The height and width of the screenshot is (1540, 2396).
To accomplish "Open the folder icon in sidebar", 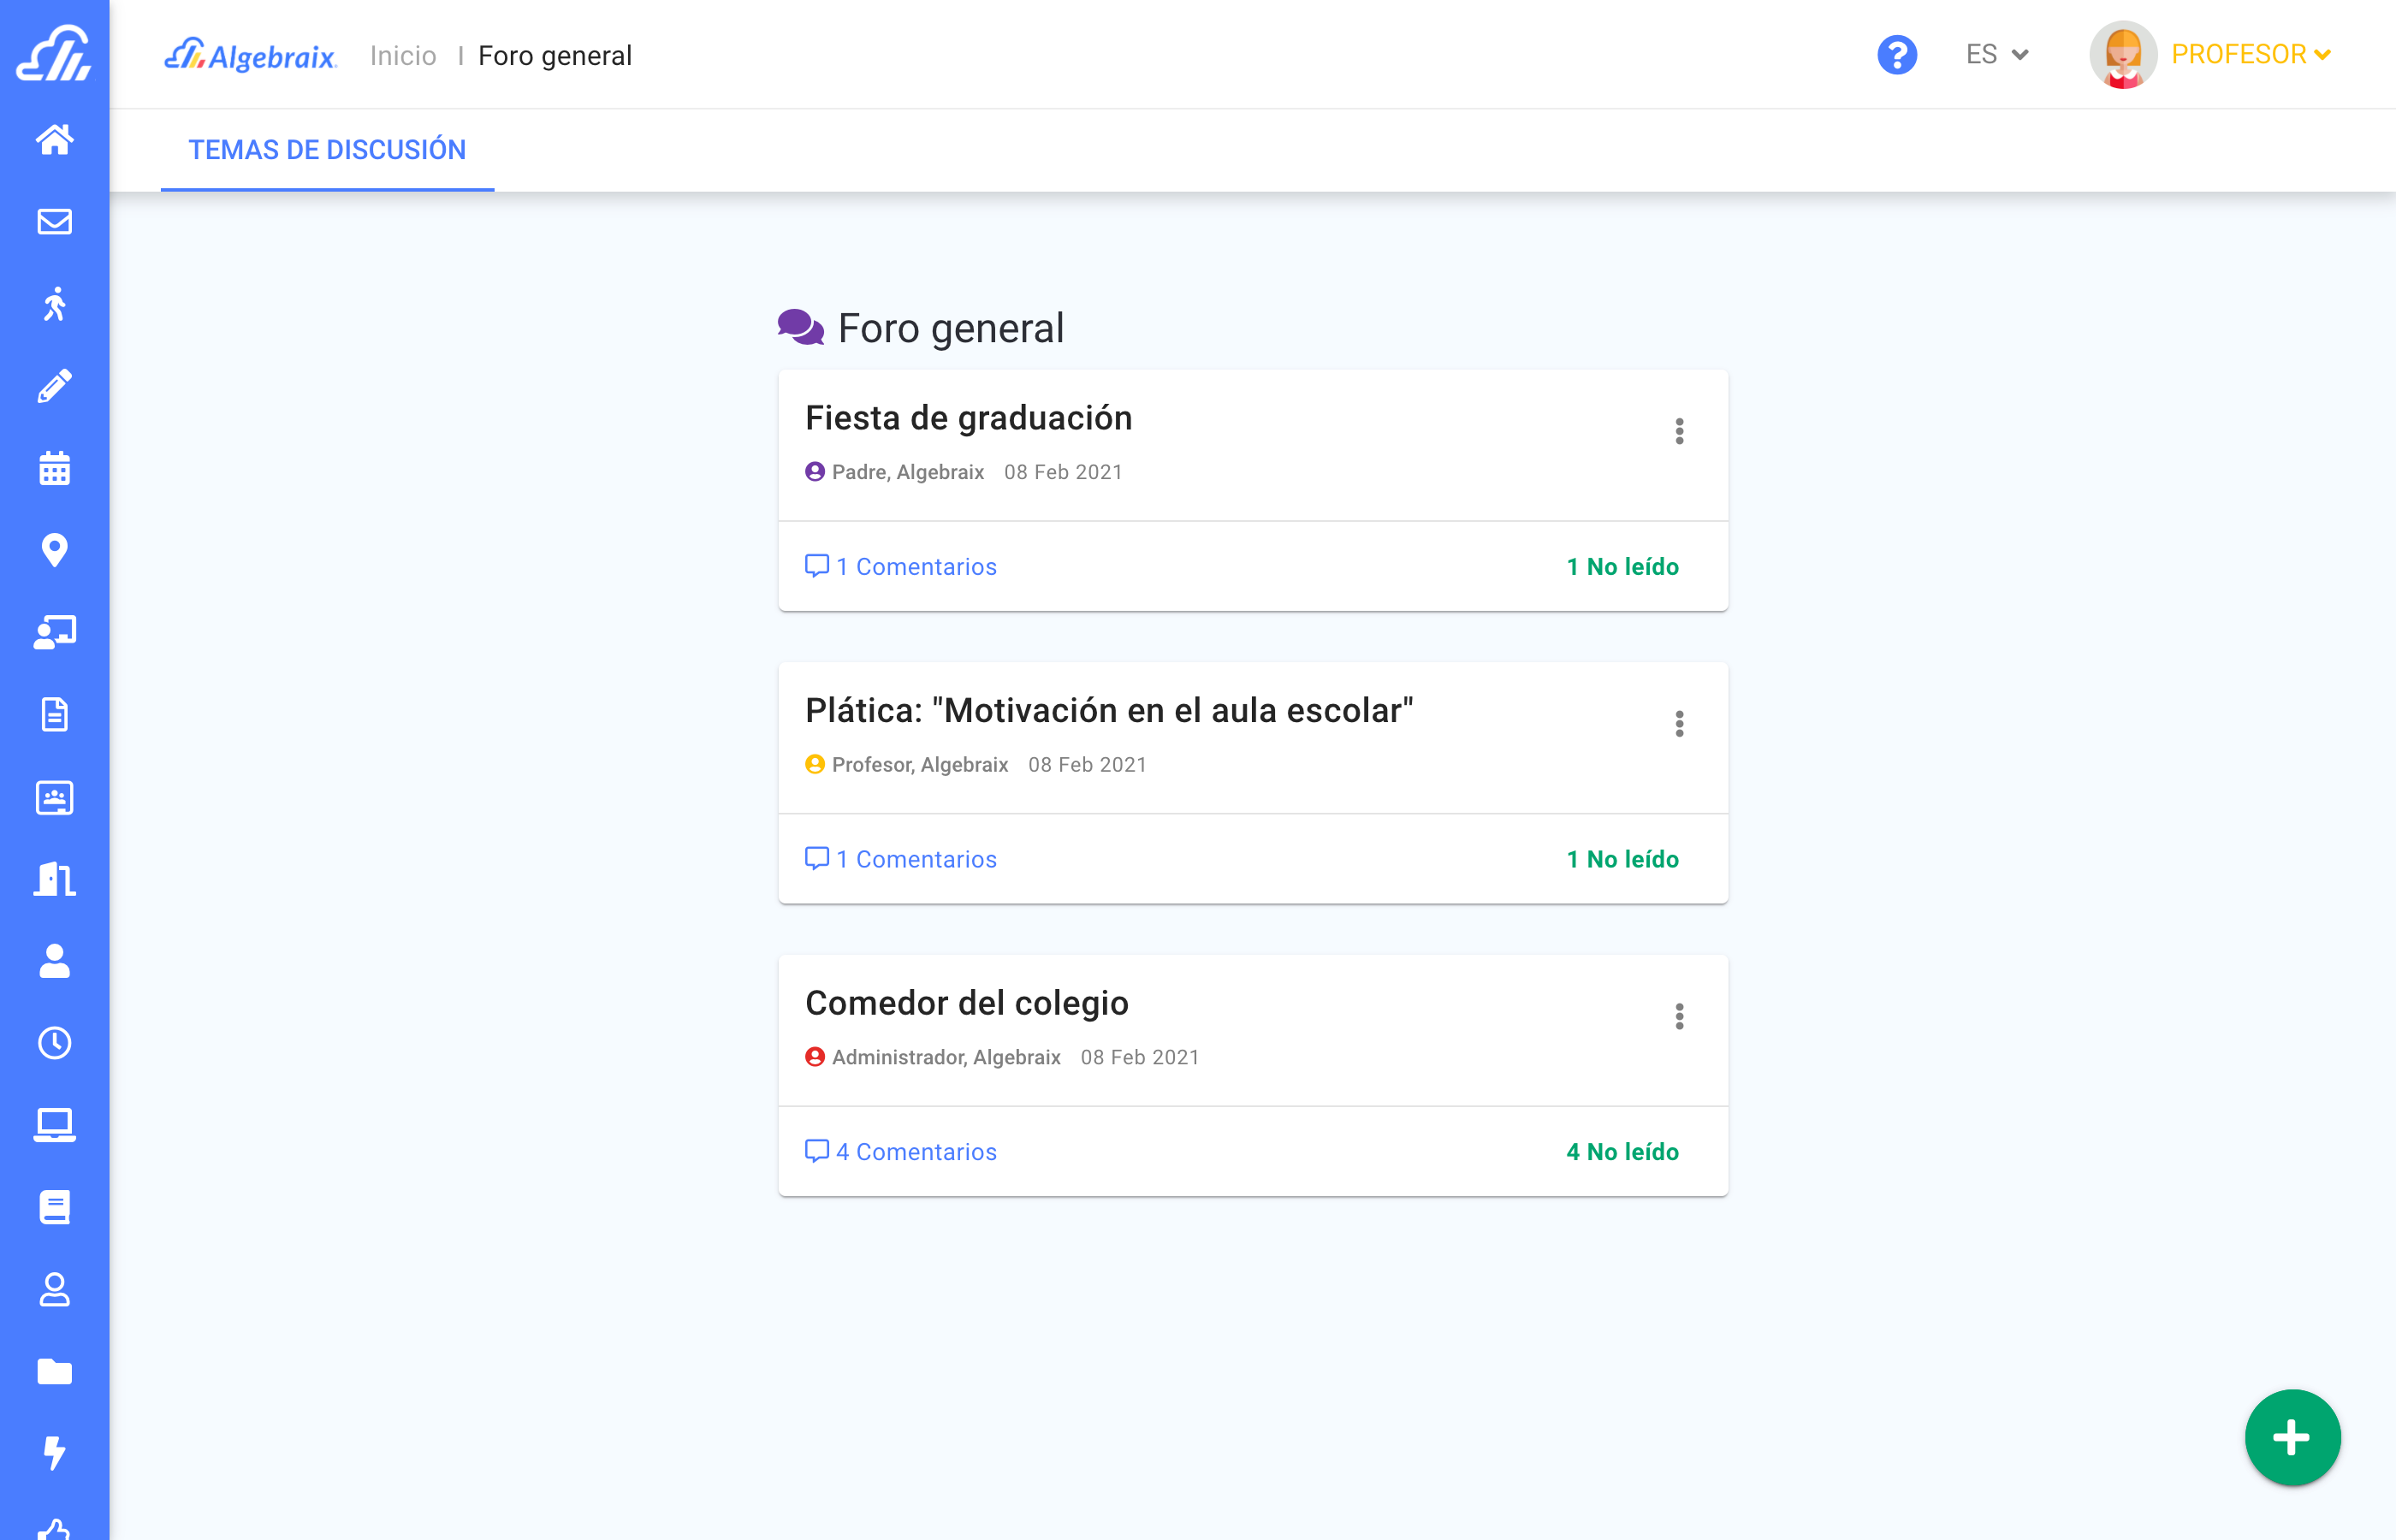I will [x=54, y=1371].
